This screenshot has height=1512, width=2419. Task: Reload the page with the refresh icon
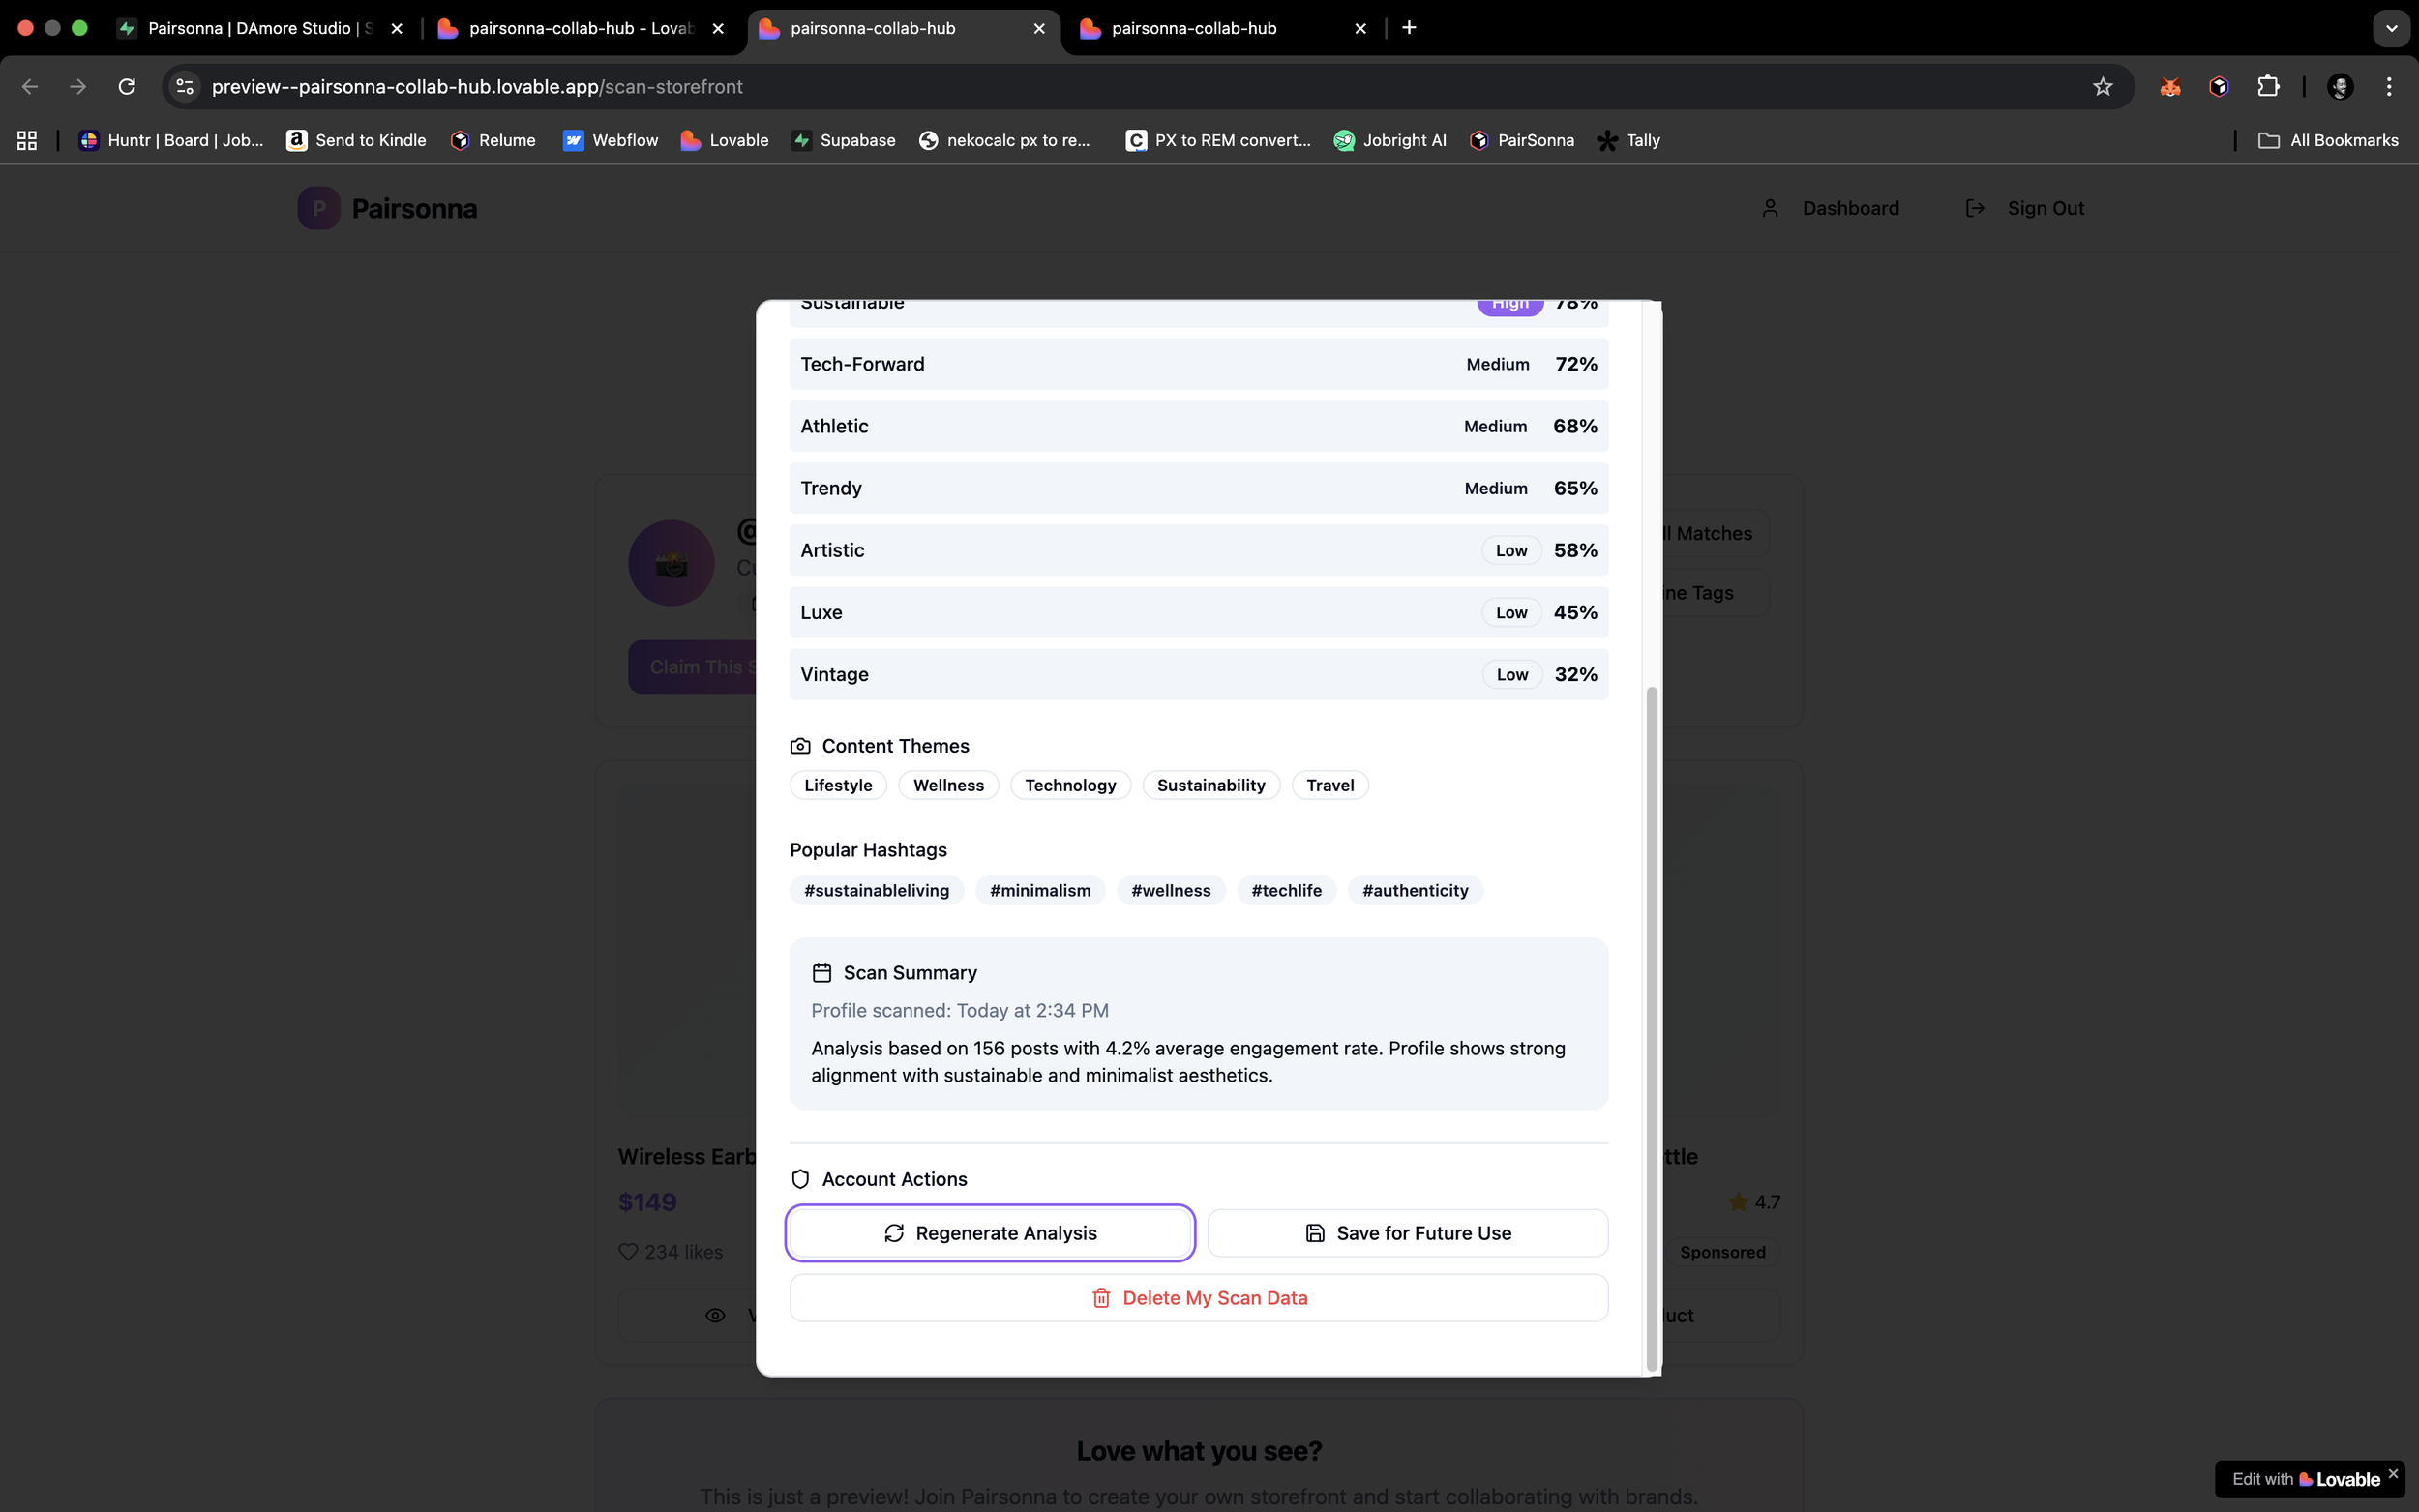(127, 87)
